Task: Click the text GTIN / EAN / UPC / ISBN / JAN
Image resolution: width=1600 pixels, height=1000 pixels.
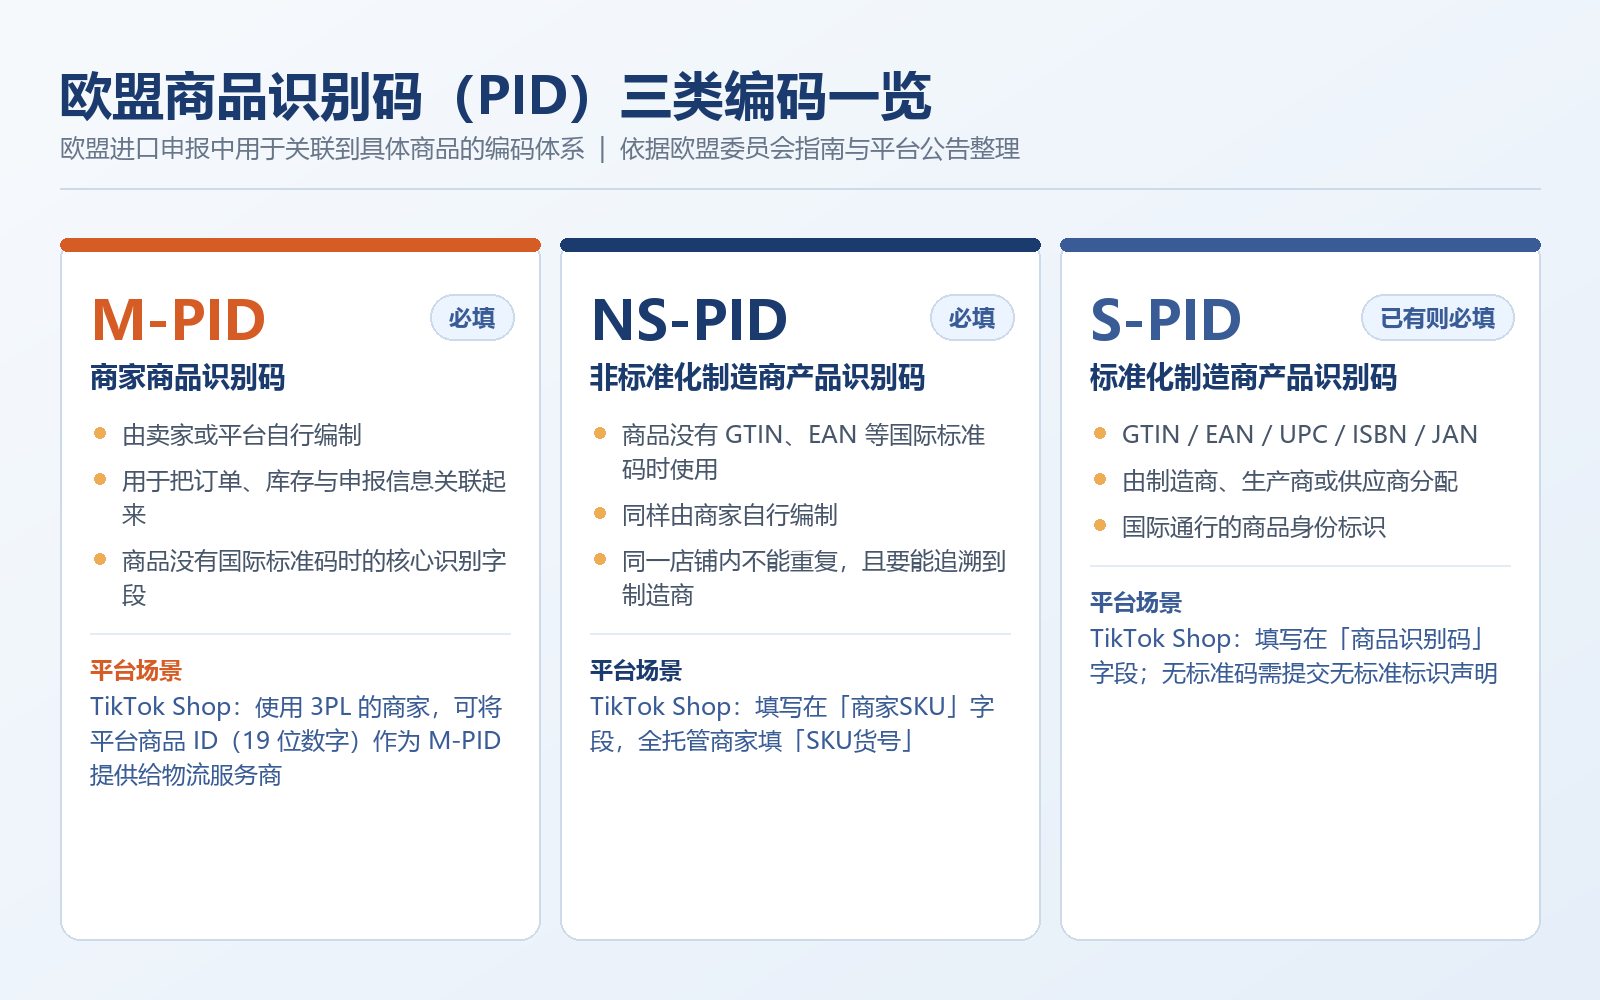Action: point(1300,435)
